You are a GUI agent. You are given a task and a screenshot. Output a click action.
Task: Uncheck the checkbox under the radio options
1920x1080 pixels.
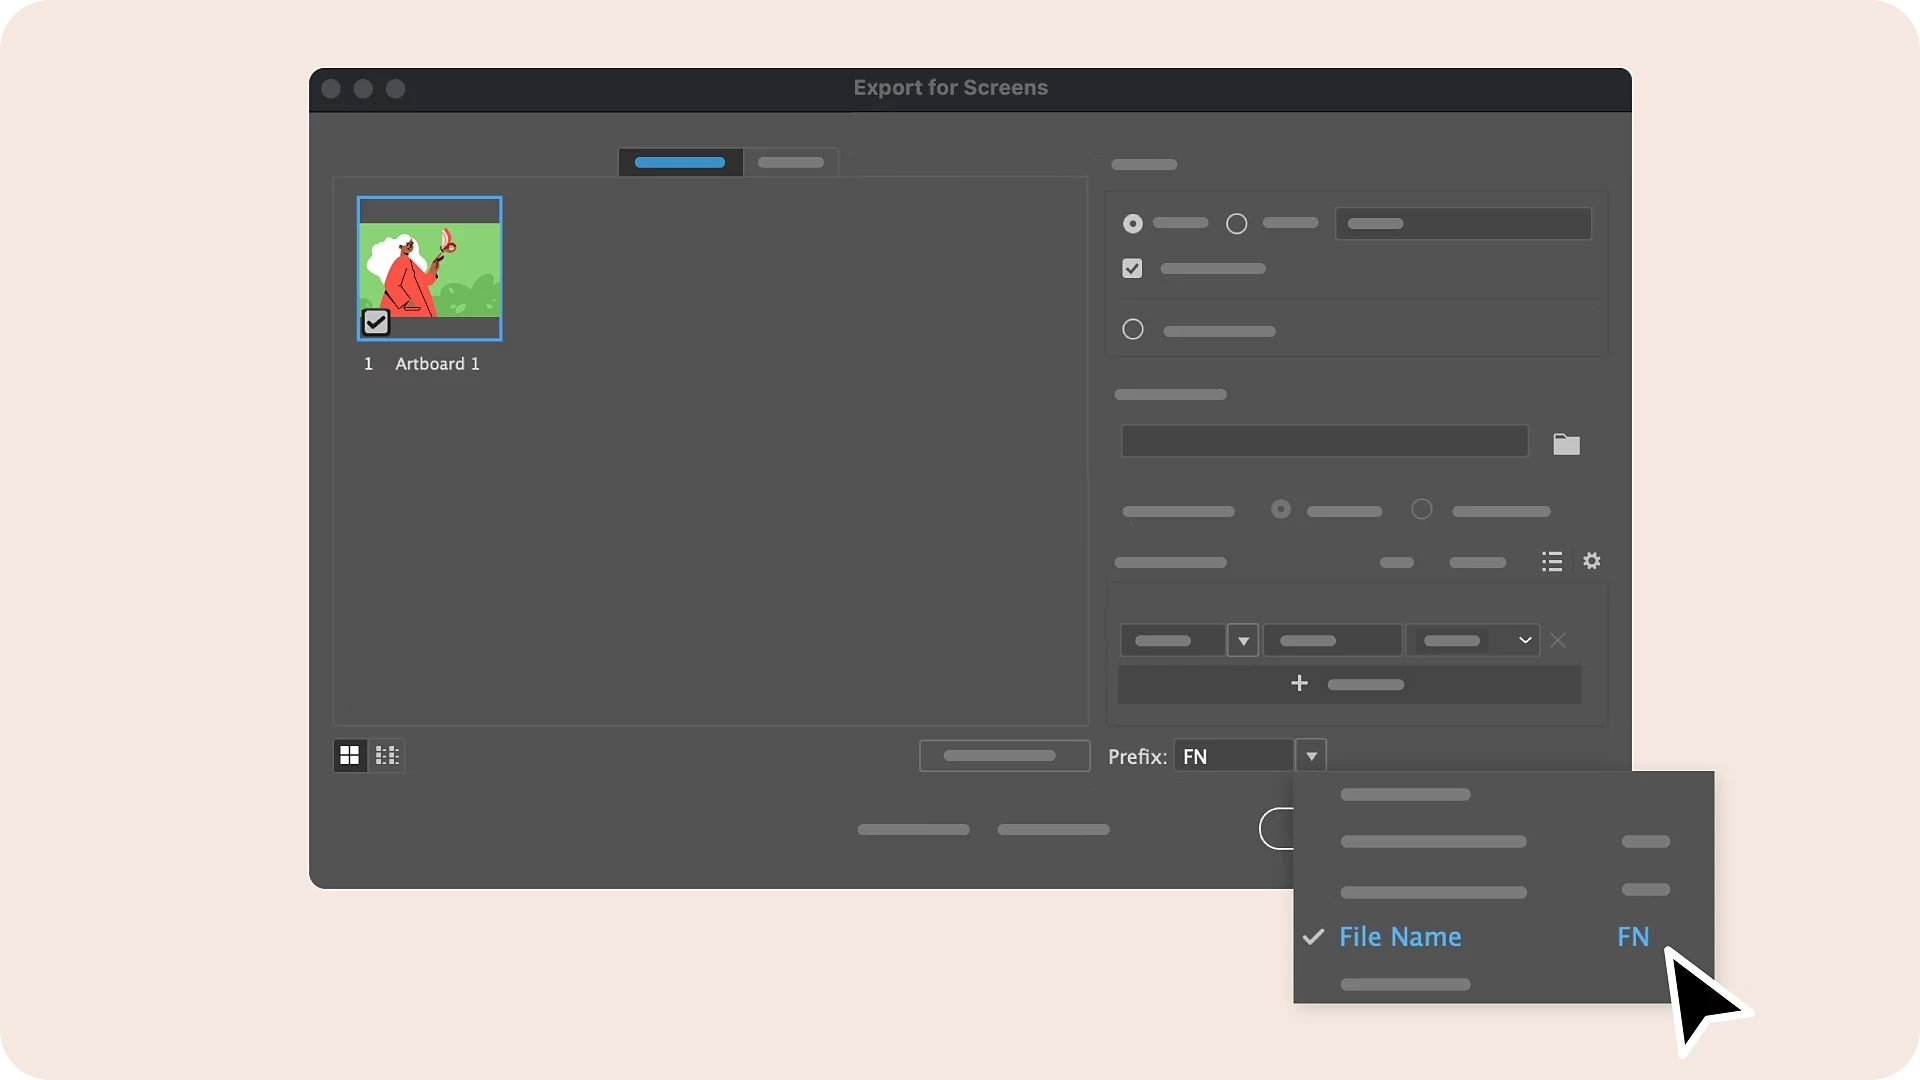(x=1132, y=268)
